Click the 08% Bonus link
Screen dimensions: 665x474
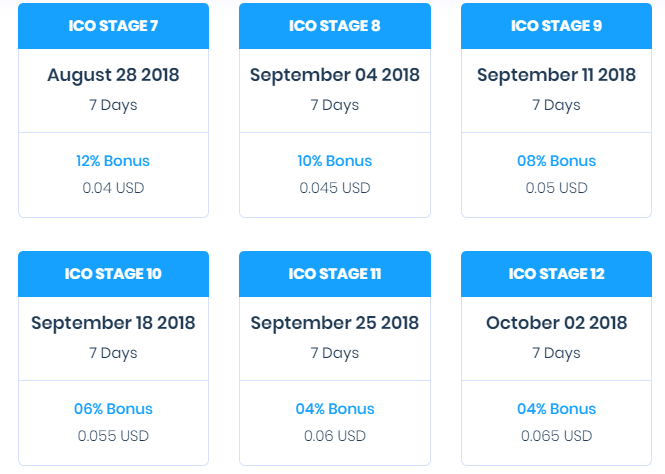coord(556,161)
